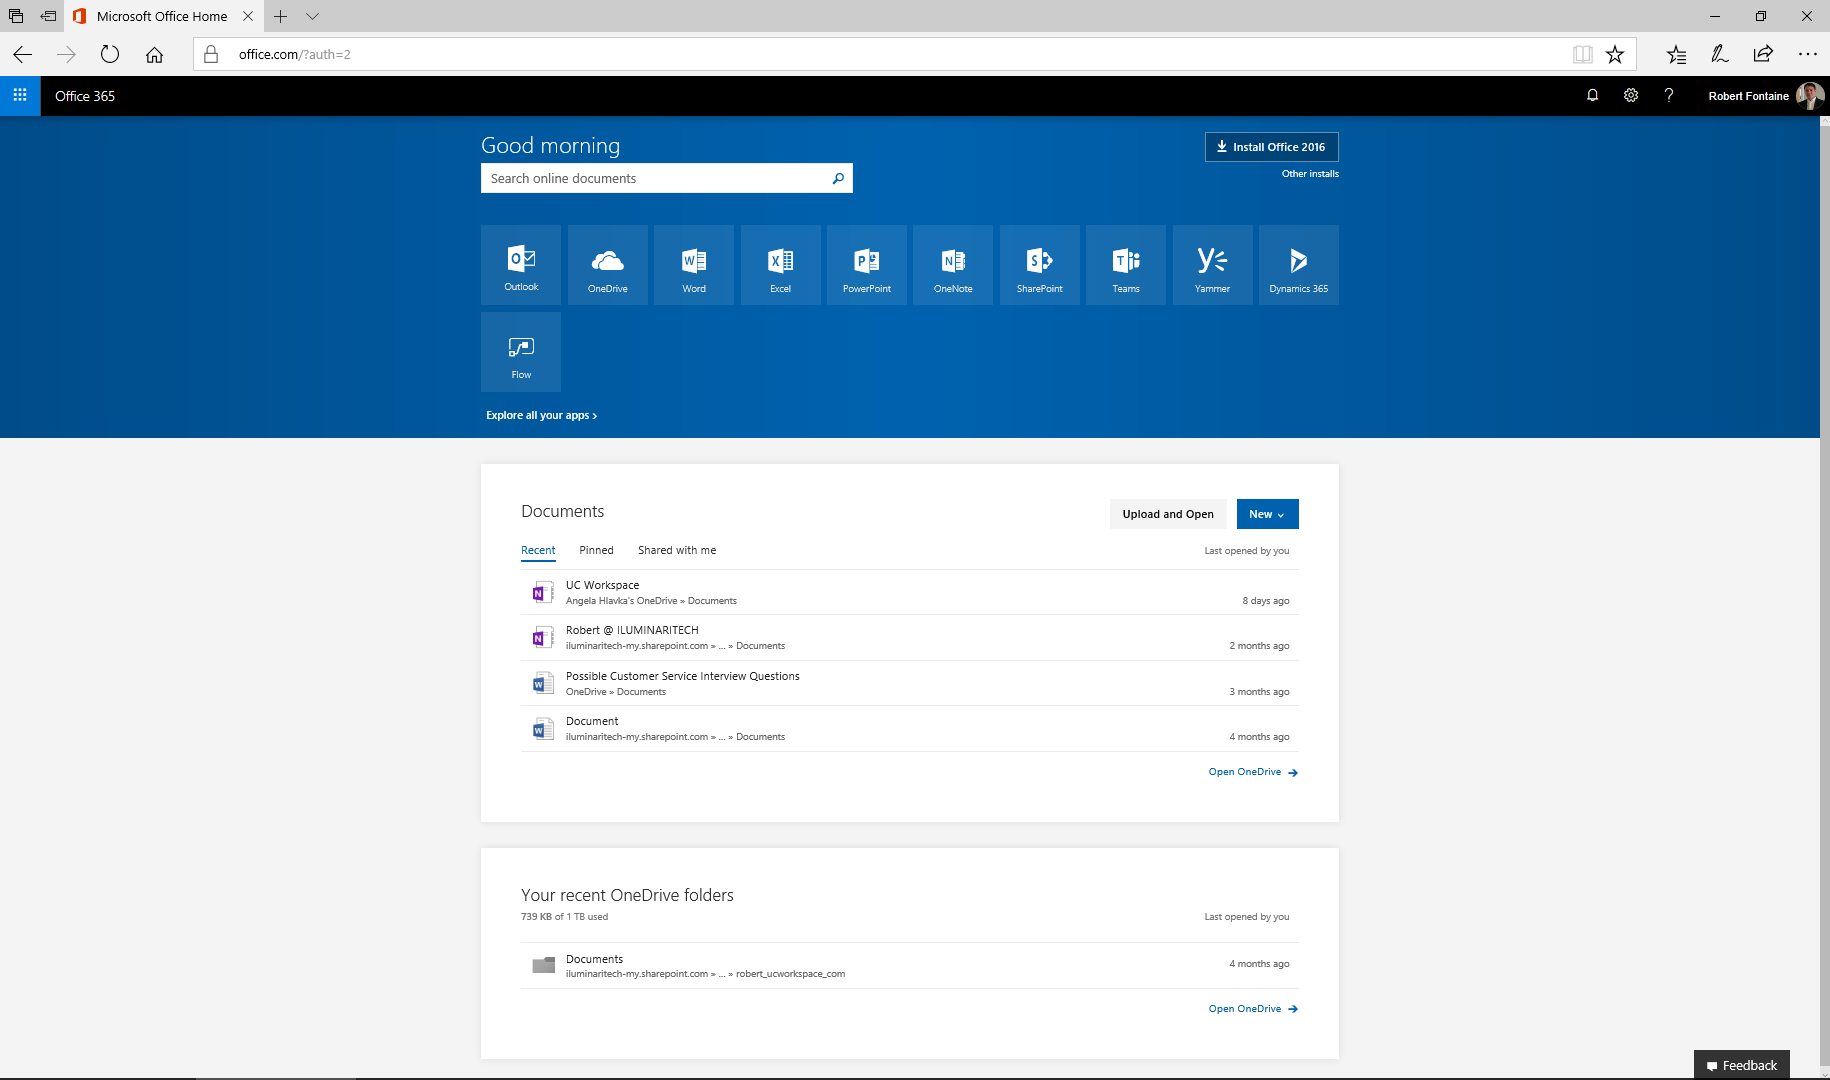Open the PowerPoint tile
The height and width of the screenshot is (1080, 1830).
[x=867, y=265]
